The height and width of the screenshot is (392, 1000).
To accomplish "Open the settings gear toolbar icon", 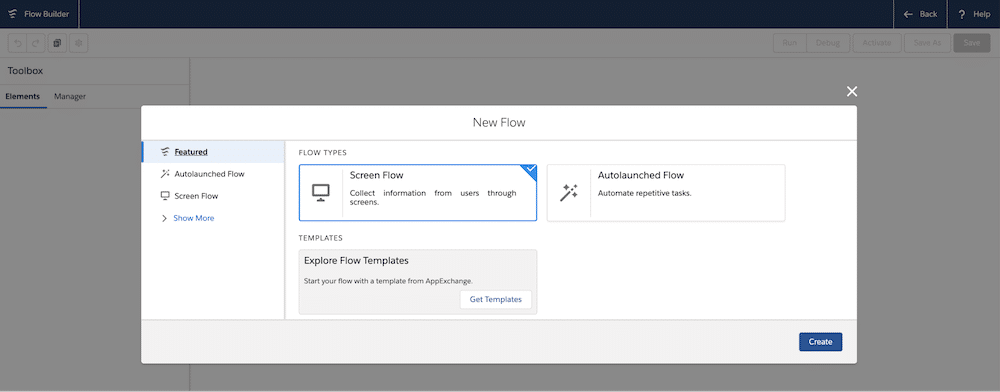I will 79,43.
